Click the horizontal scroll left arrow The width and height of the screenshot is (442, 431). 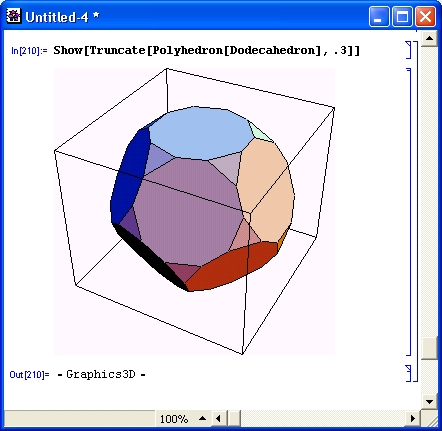point(218,418)
